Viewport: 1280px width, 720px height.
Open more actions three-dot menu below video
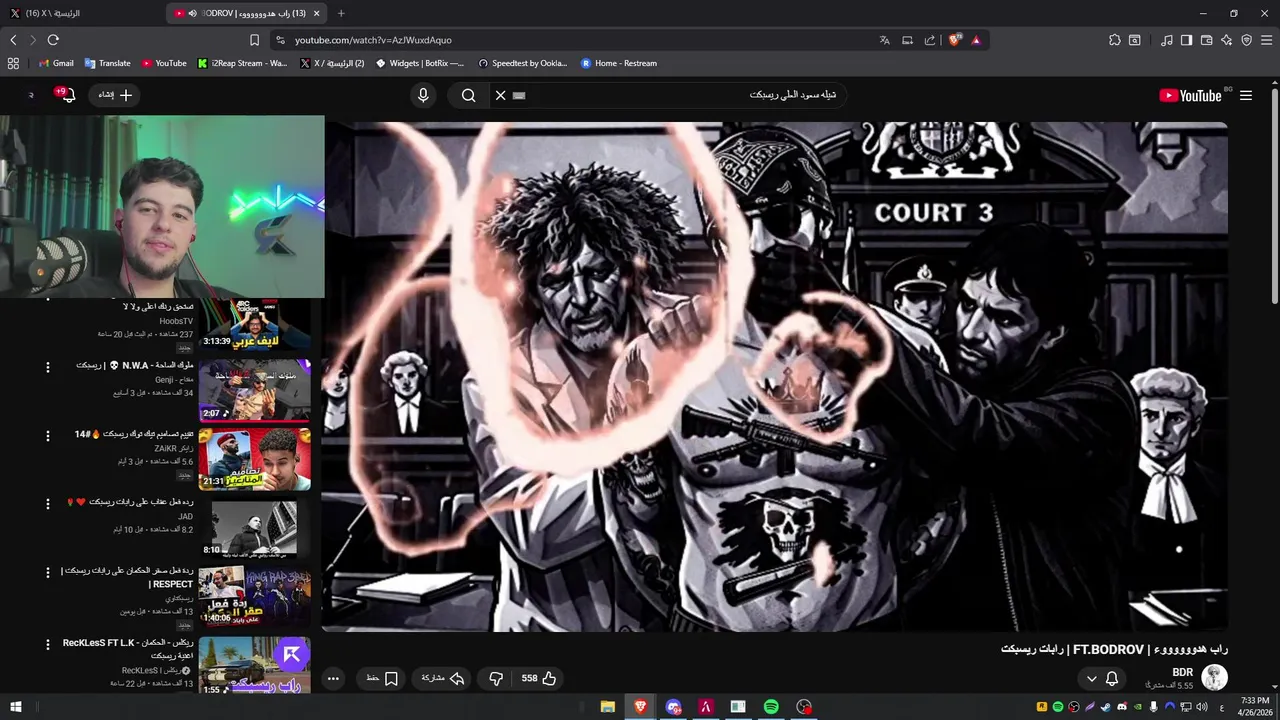pos(333,678)
